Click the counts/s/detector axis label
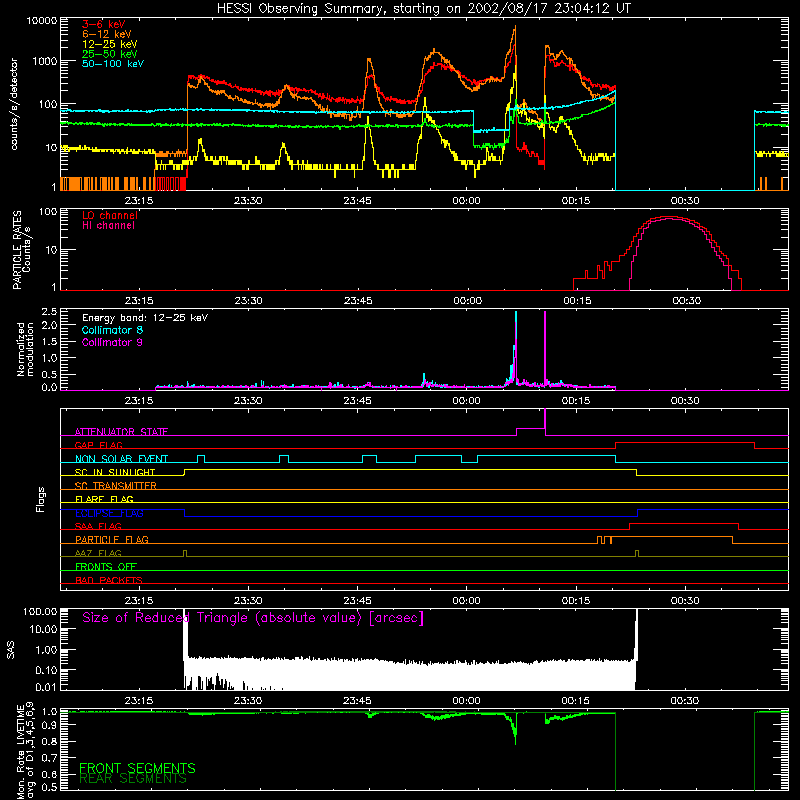The image size is (800, 800). click(x=14, y=104)
